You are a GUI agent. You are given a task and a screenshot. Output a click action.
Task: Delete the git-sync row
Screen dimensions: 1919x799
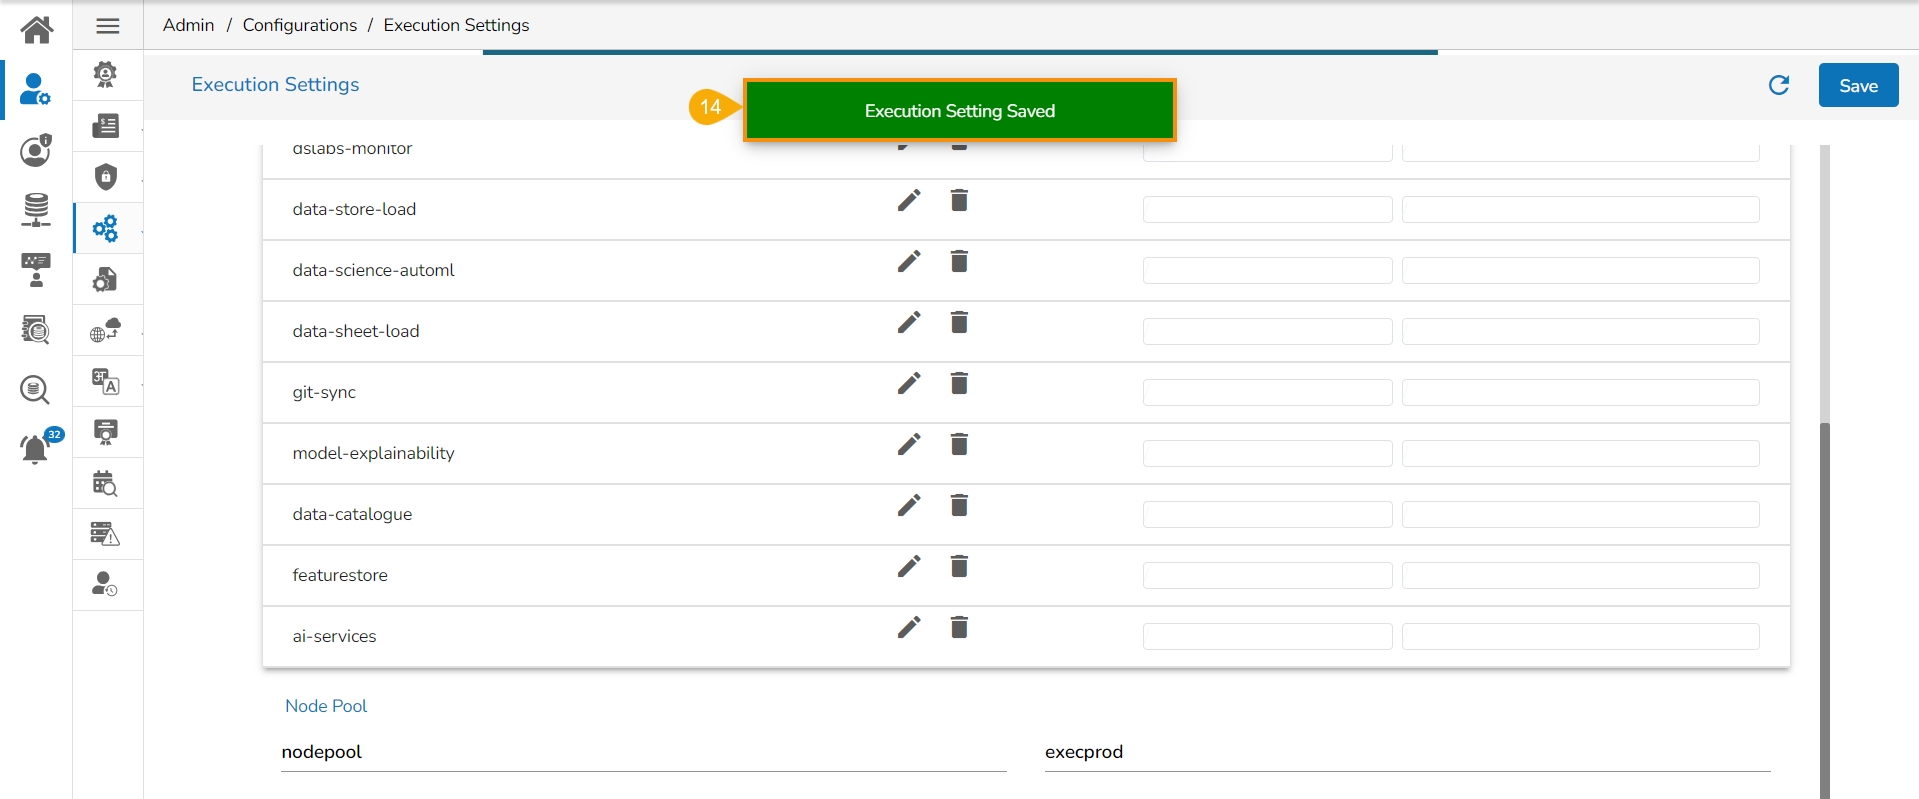click(959, 383)
